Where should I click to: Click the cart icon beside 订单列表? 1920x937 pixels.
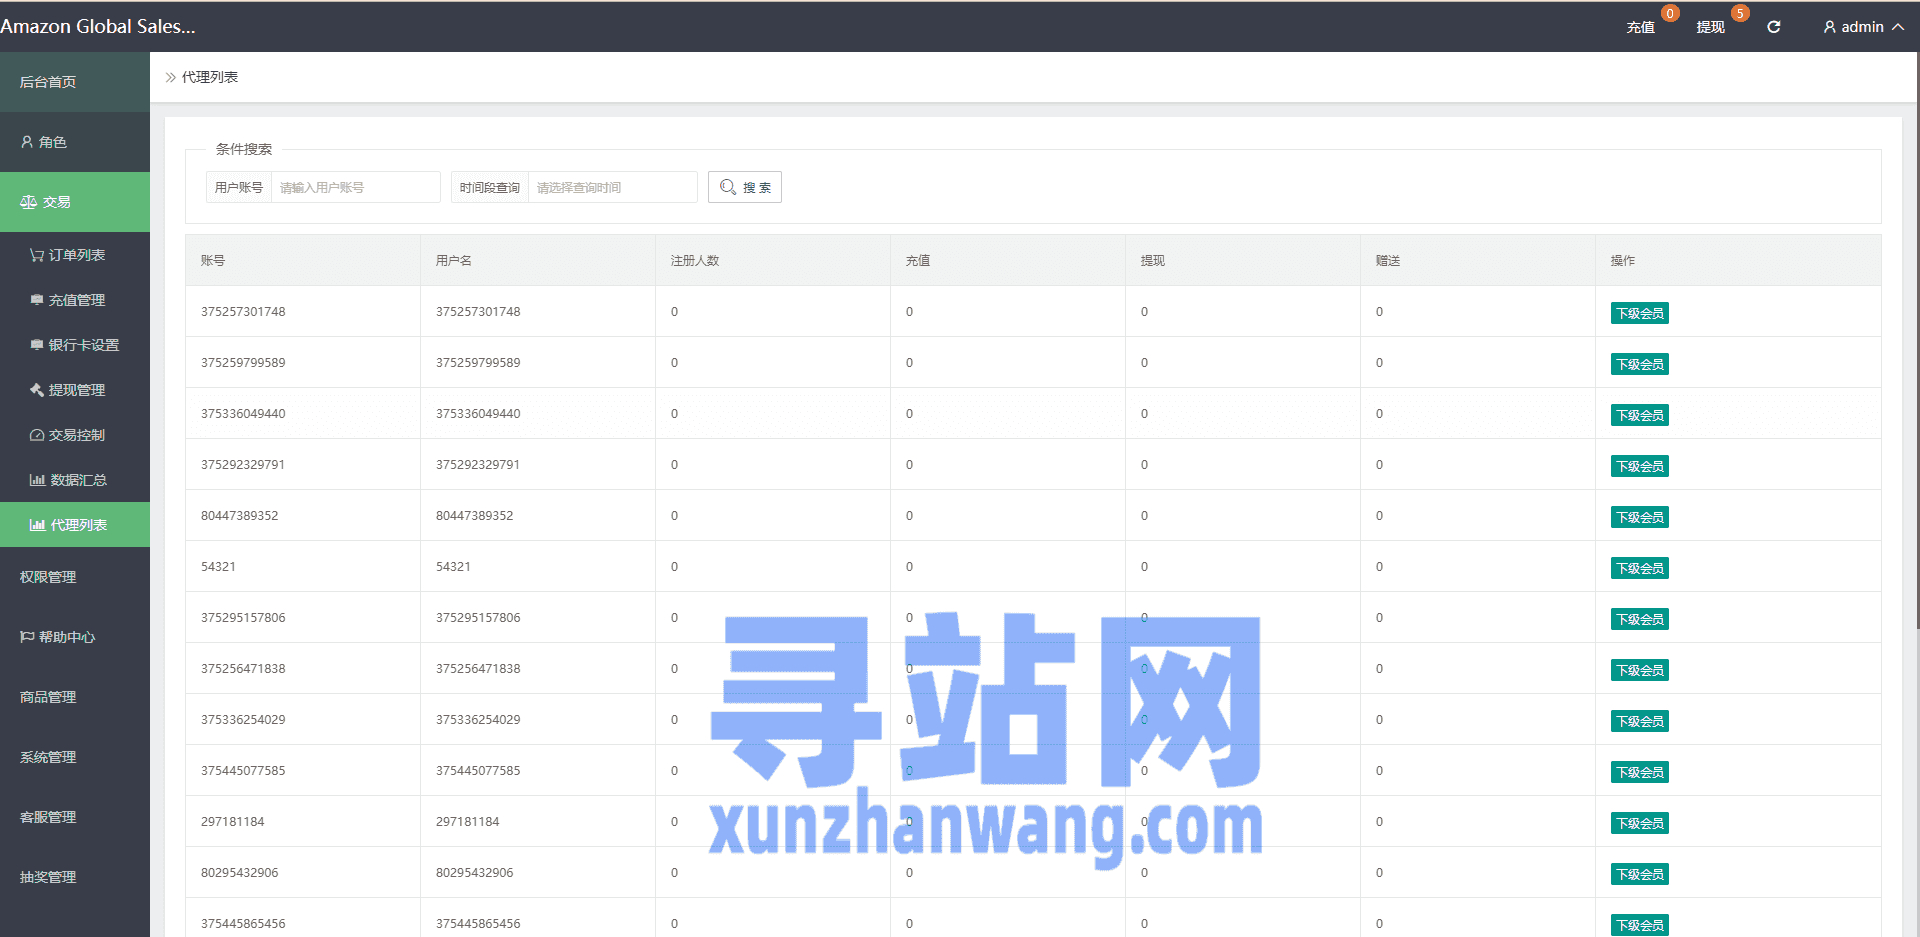click(37, 255)
